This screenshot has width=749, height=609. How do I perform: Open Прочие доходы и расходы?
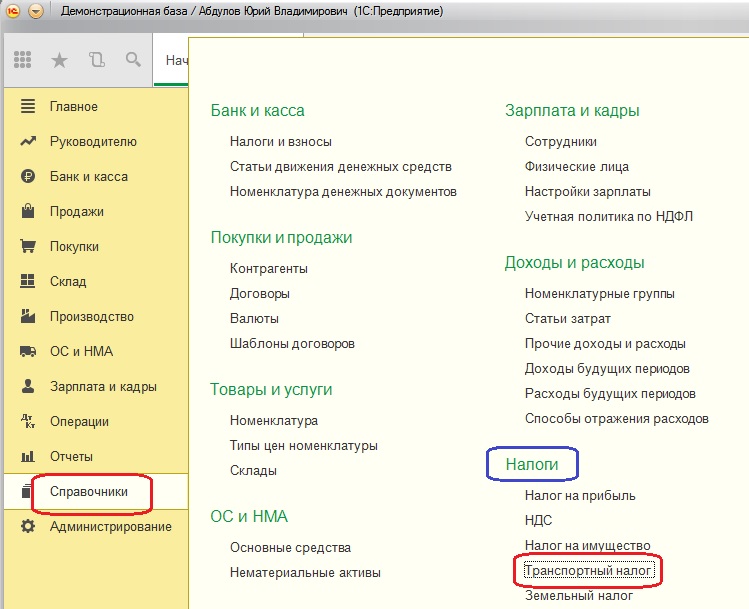(605, 343)
